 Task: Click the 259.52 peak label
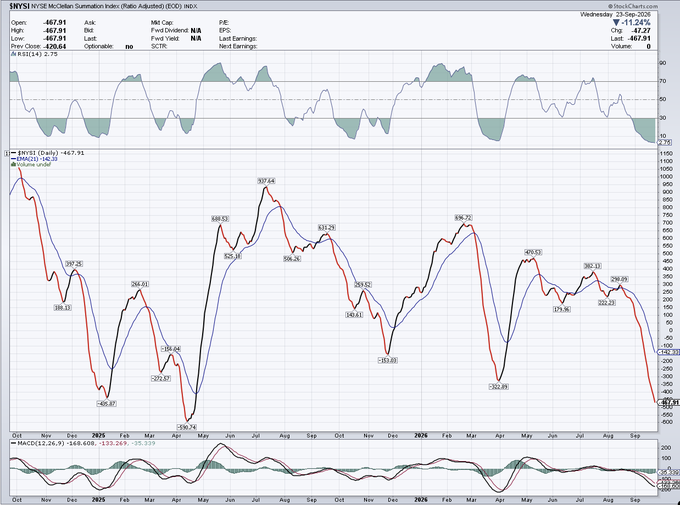363,285
